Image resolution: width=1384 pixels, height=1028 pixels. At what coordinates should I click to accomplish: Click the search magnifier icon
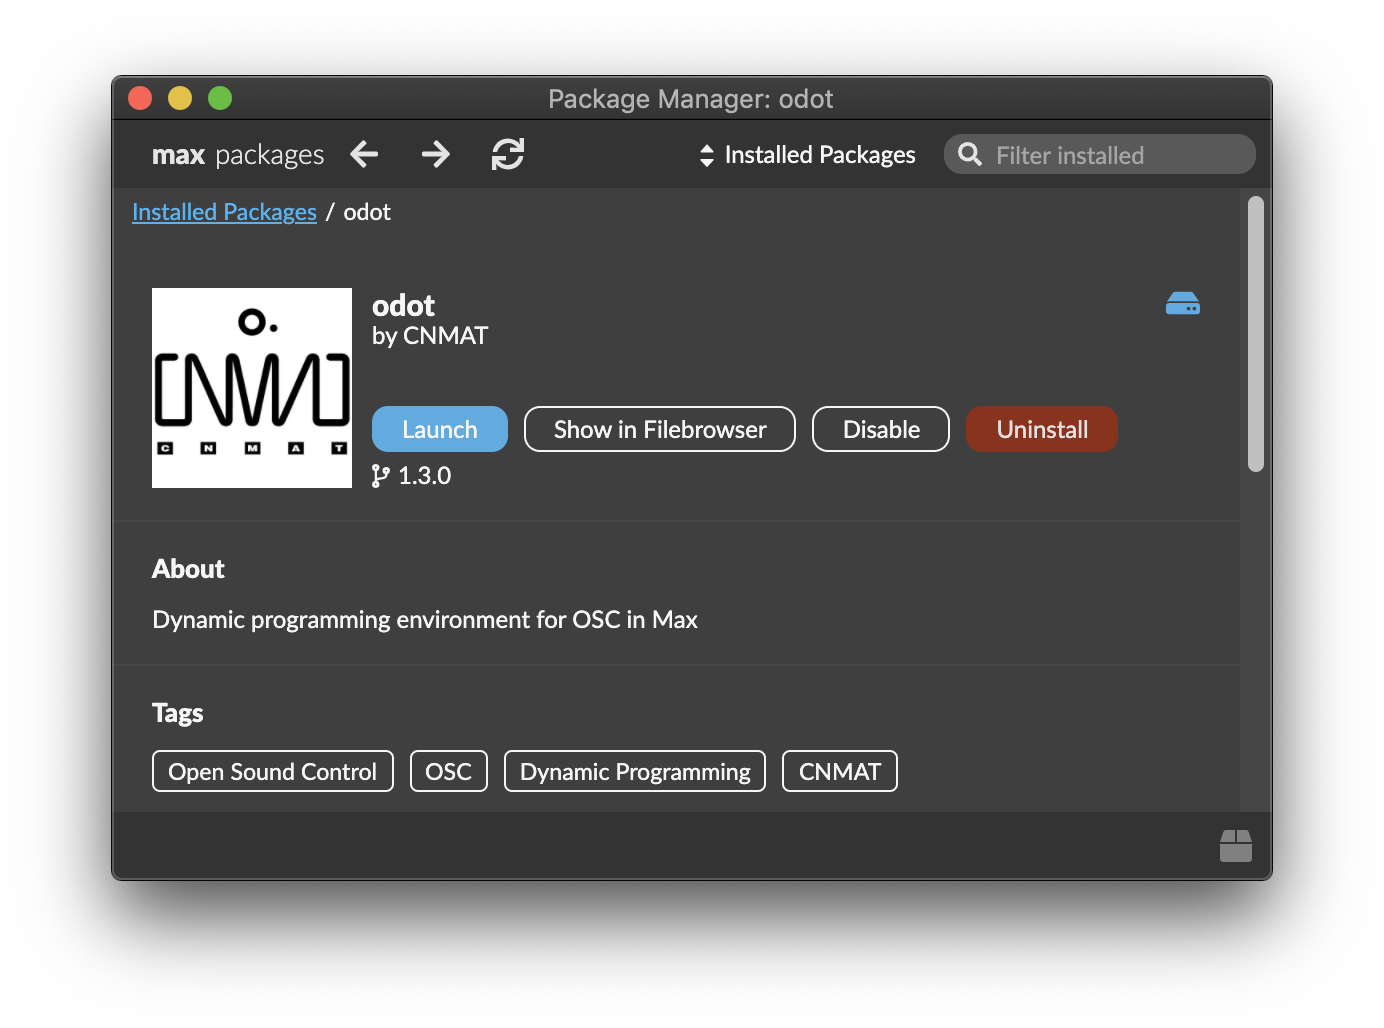(x=970, y=154)
